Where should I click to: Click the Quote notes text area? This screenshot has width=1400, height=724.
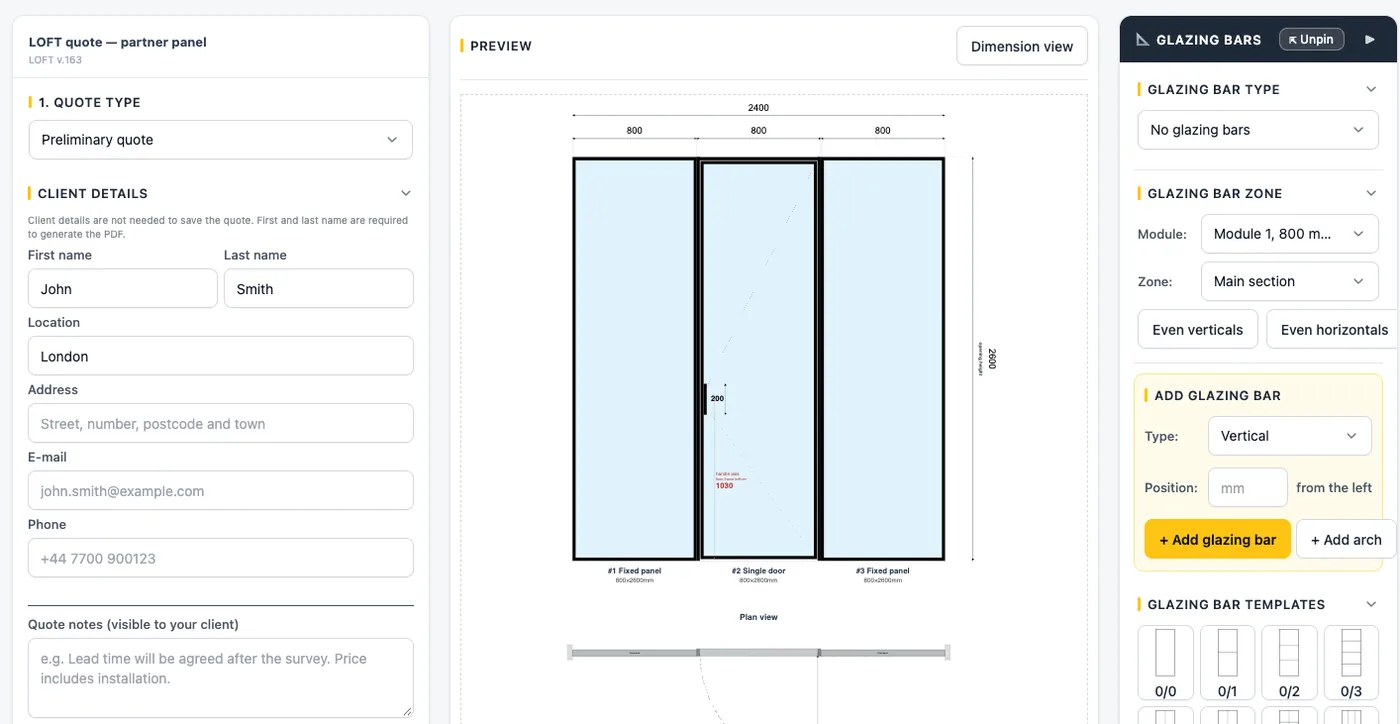(x=220, y=678)
